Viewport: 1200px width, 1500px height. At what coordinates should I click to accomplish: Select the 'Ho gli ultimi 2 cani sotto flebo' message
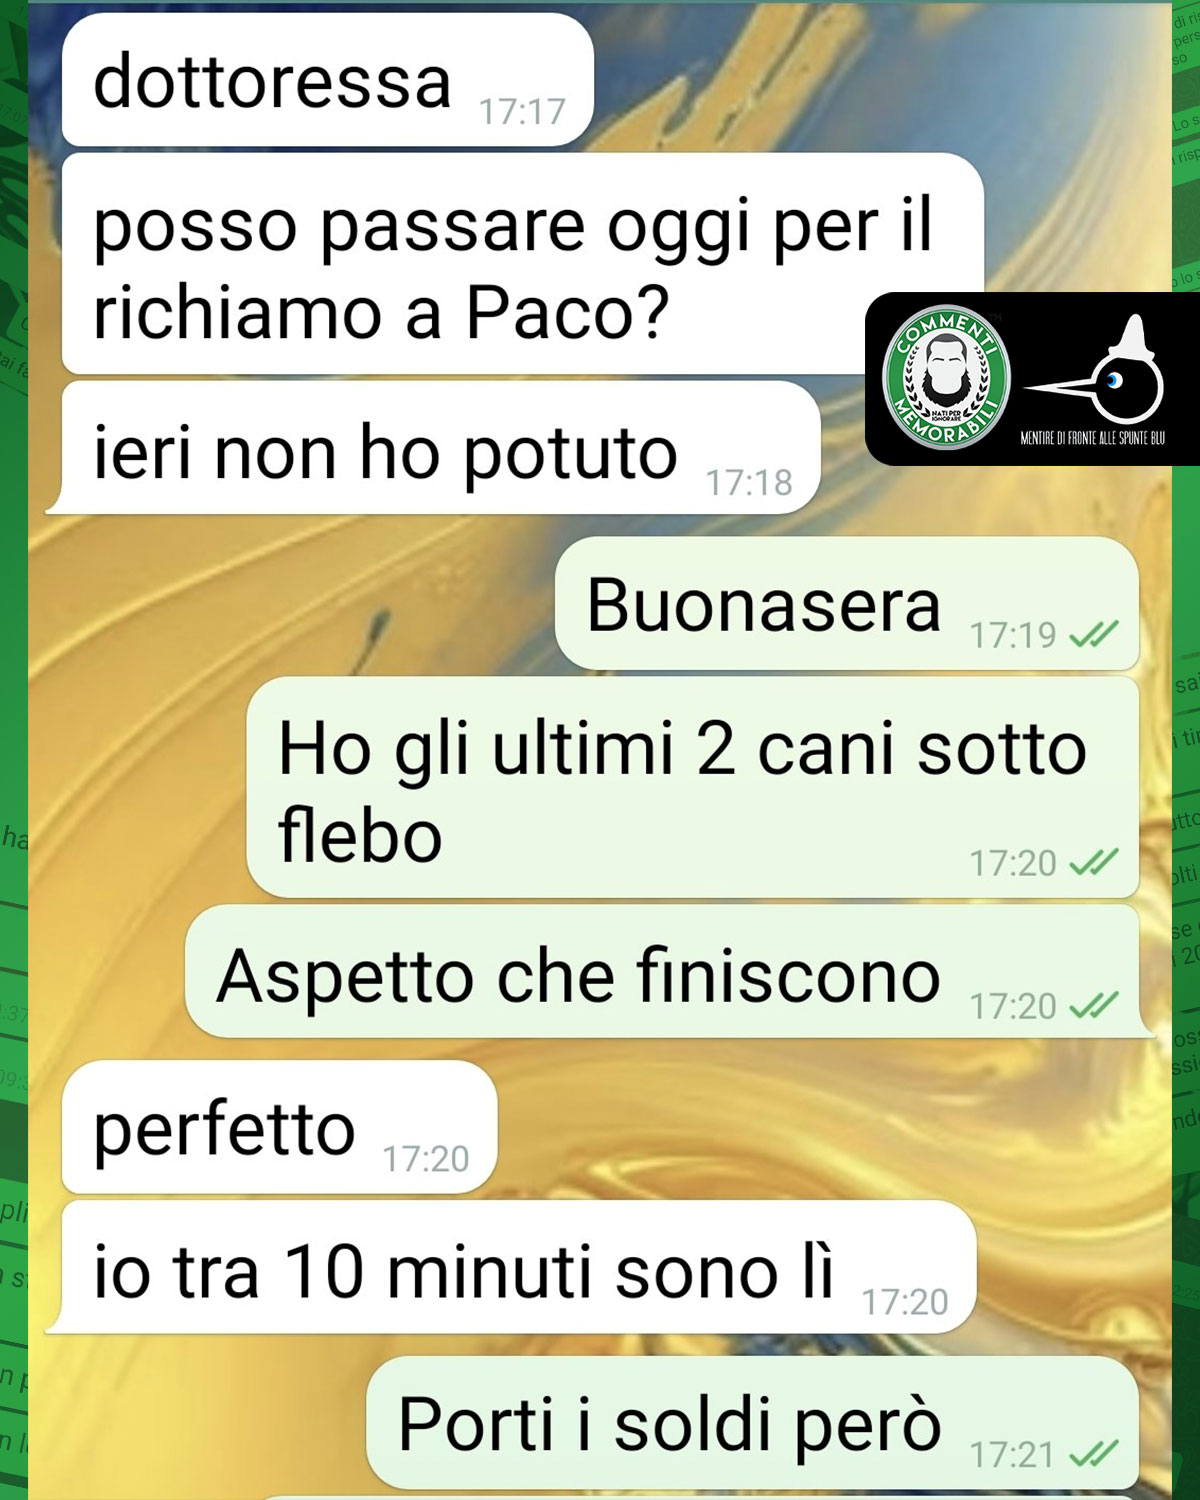(x=693, y=788)
